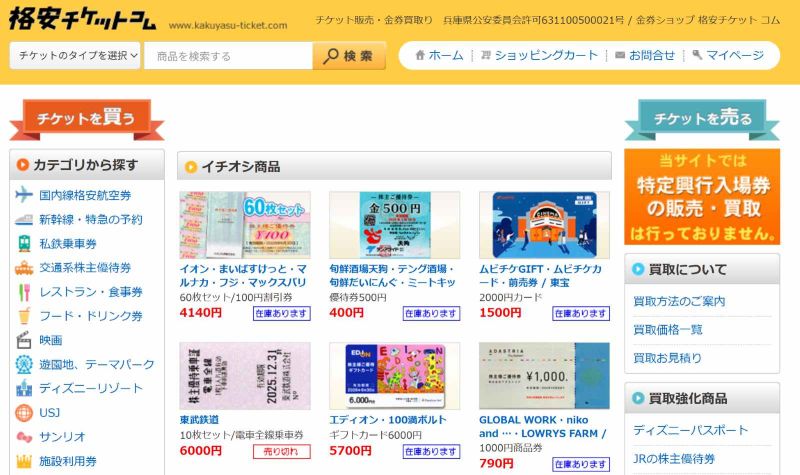The image size is (800, 475).
Task: Open ショッピングカート in navigation
Action: pyautogui.click(x=539, y=55)
